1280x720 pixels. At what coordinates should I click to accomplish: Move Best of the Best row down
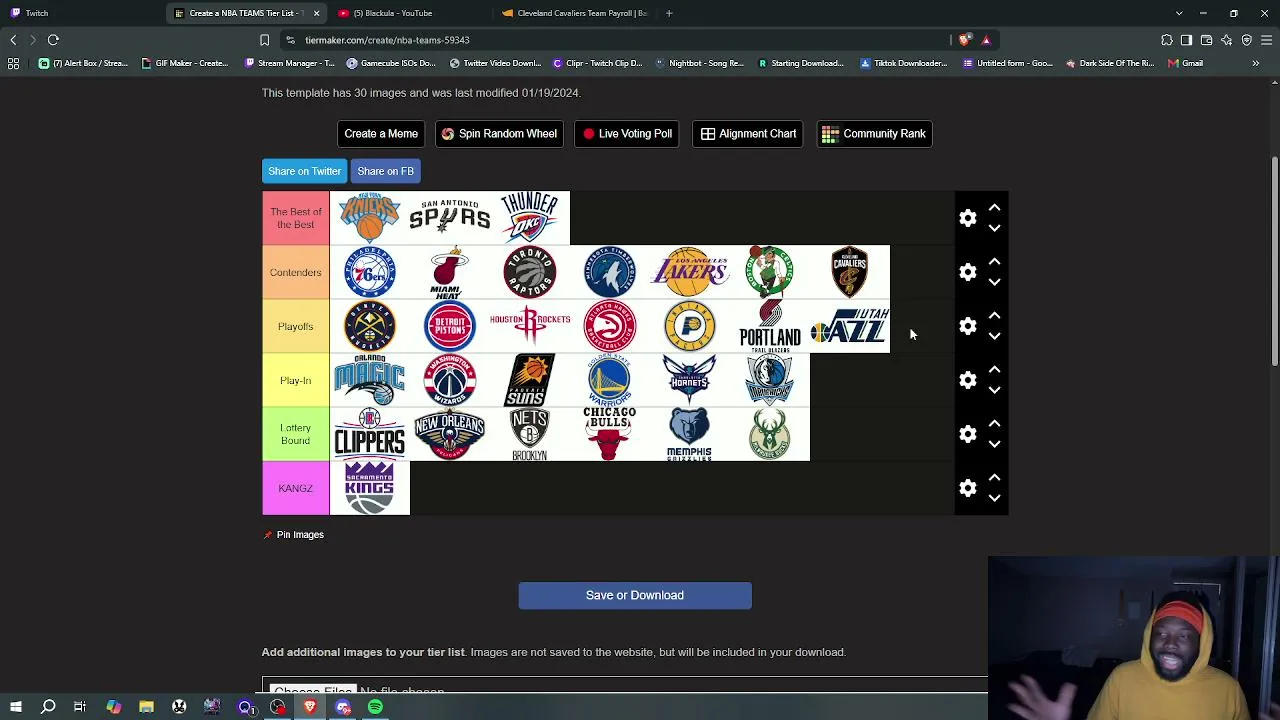click(x=994, y=228)
